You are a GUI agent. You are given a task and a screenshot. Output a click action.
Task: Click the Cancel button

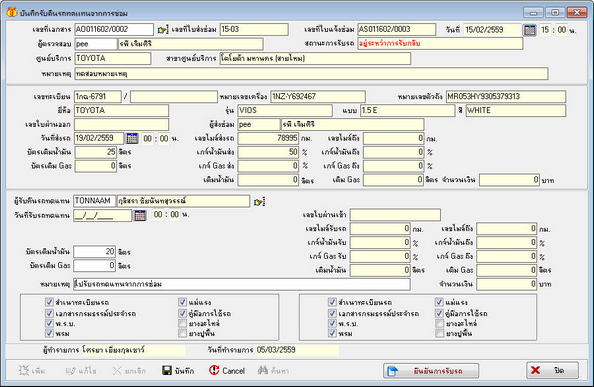[x=227, y=370]
